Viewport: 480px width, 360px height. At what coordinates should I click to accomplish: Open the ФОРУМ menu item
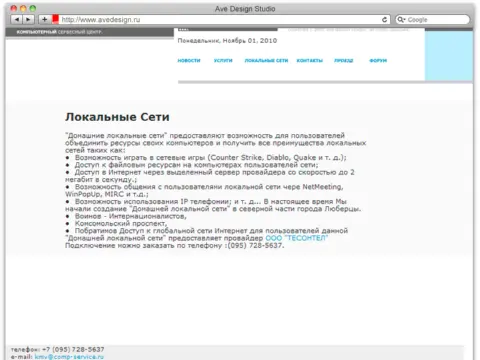[378, 60]
